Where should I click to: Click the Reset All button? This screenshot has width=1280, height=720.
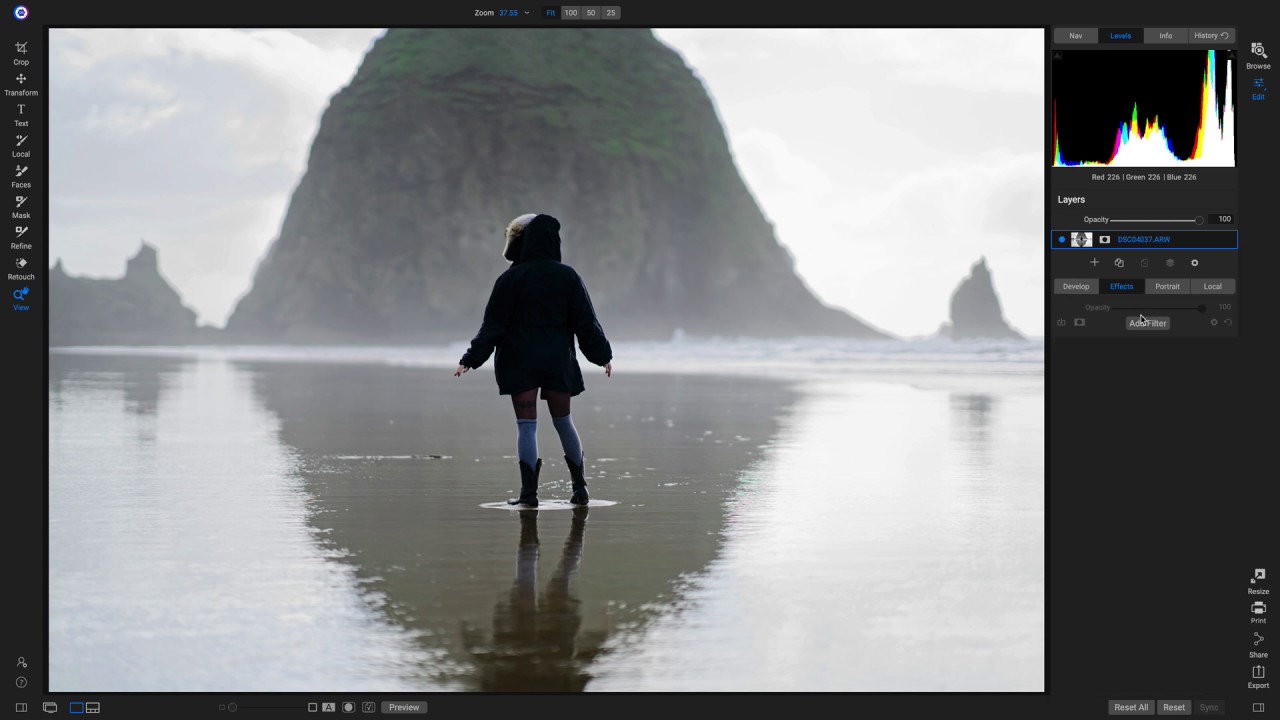pyautogui.click(x=1131, y=707)
